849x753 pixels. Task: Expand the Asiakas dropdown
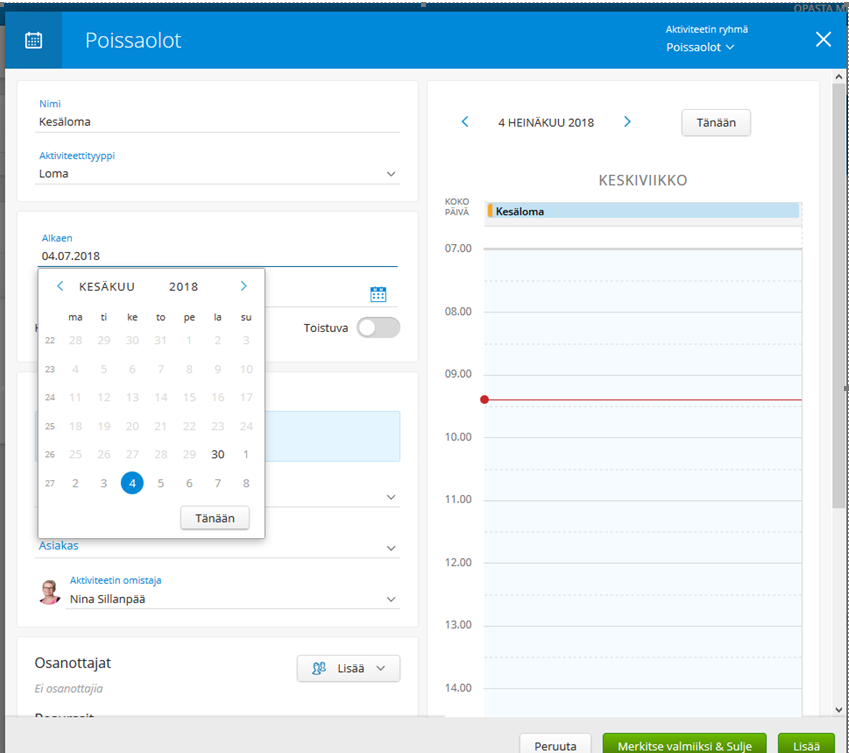coord(391,548)
